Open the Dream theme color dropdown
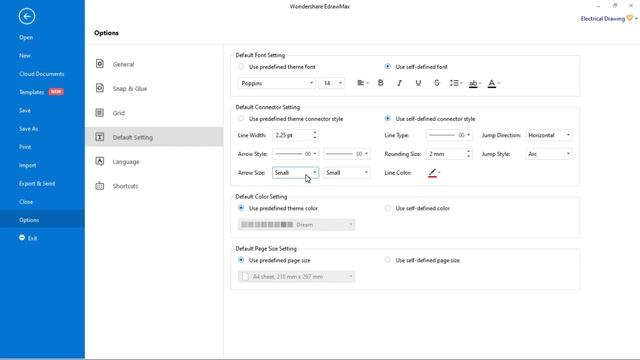This screenshot has height=360, width=640. click(x=296, y=224)
